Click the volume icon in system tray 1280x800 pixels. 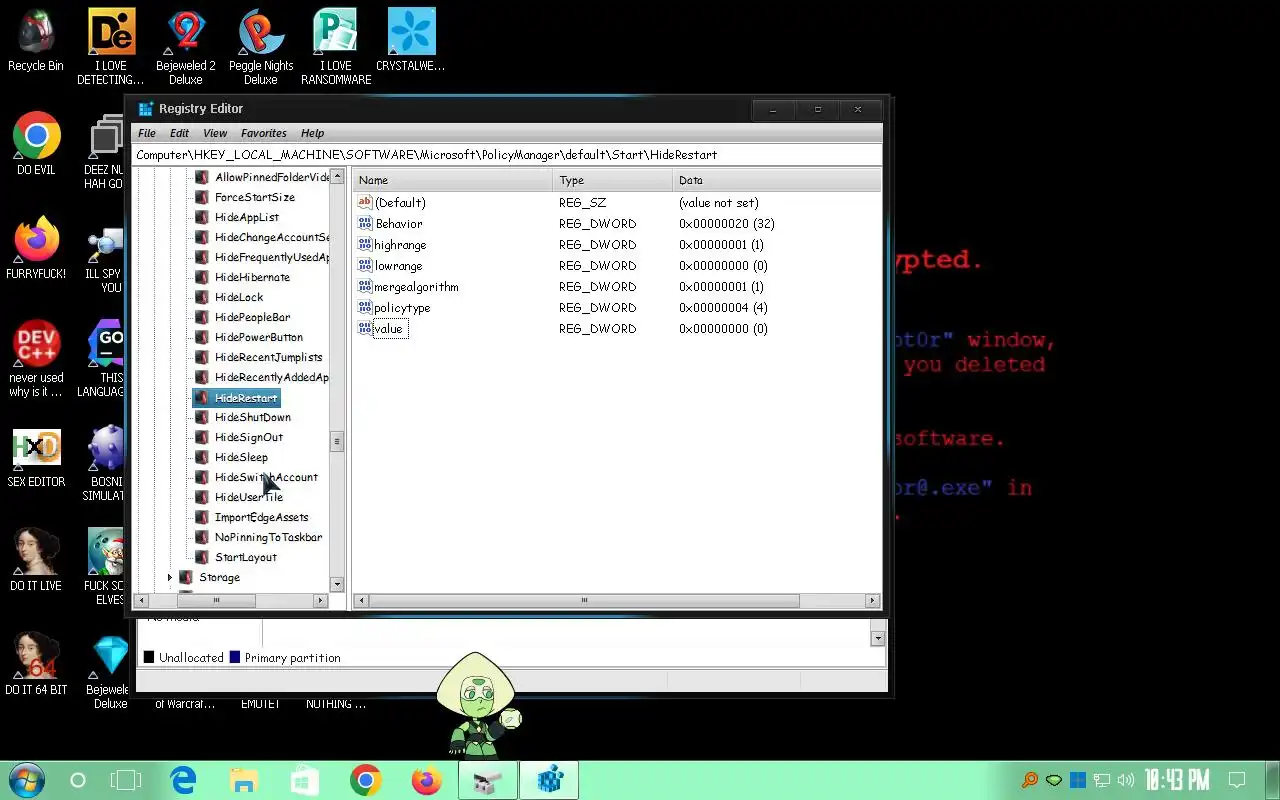[x=1126, y=780]
